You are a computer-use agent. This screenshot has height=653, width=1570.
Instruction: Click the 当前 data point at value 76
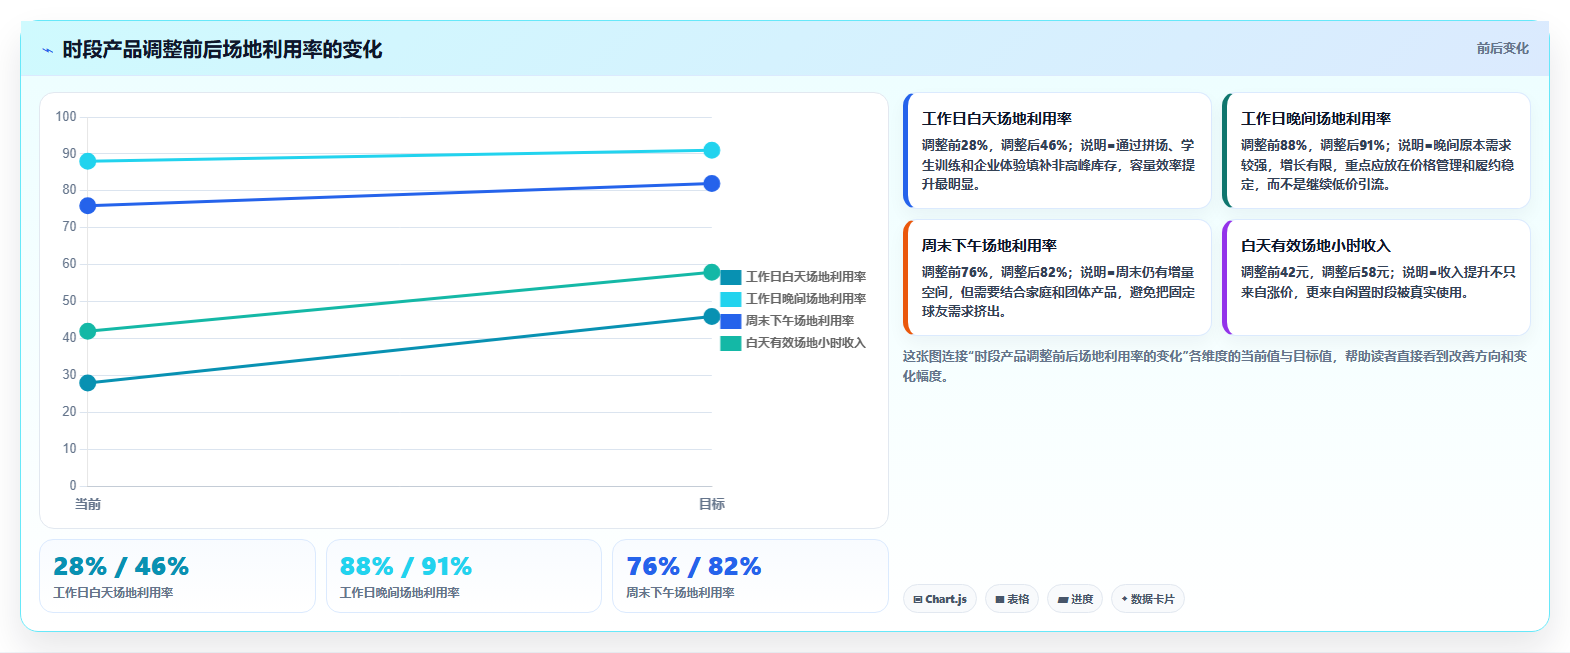tap(88, 206)
